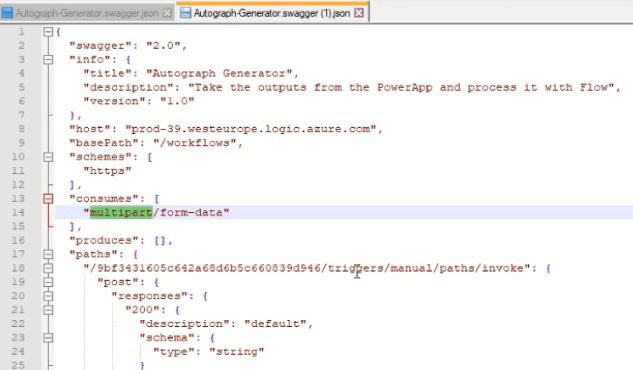Viewport: 633px width, 370px height.
Task: Click save icon on first file tab
Action: click(7, 13)
